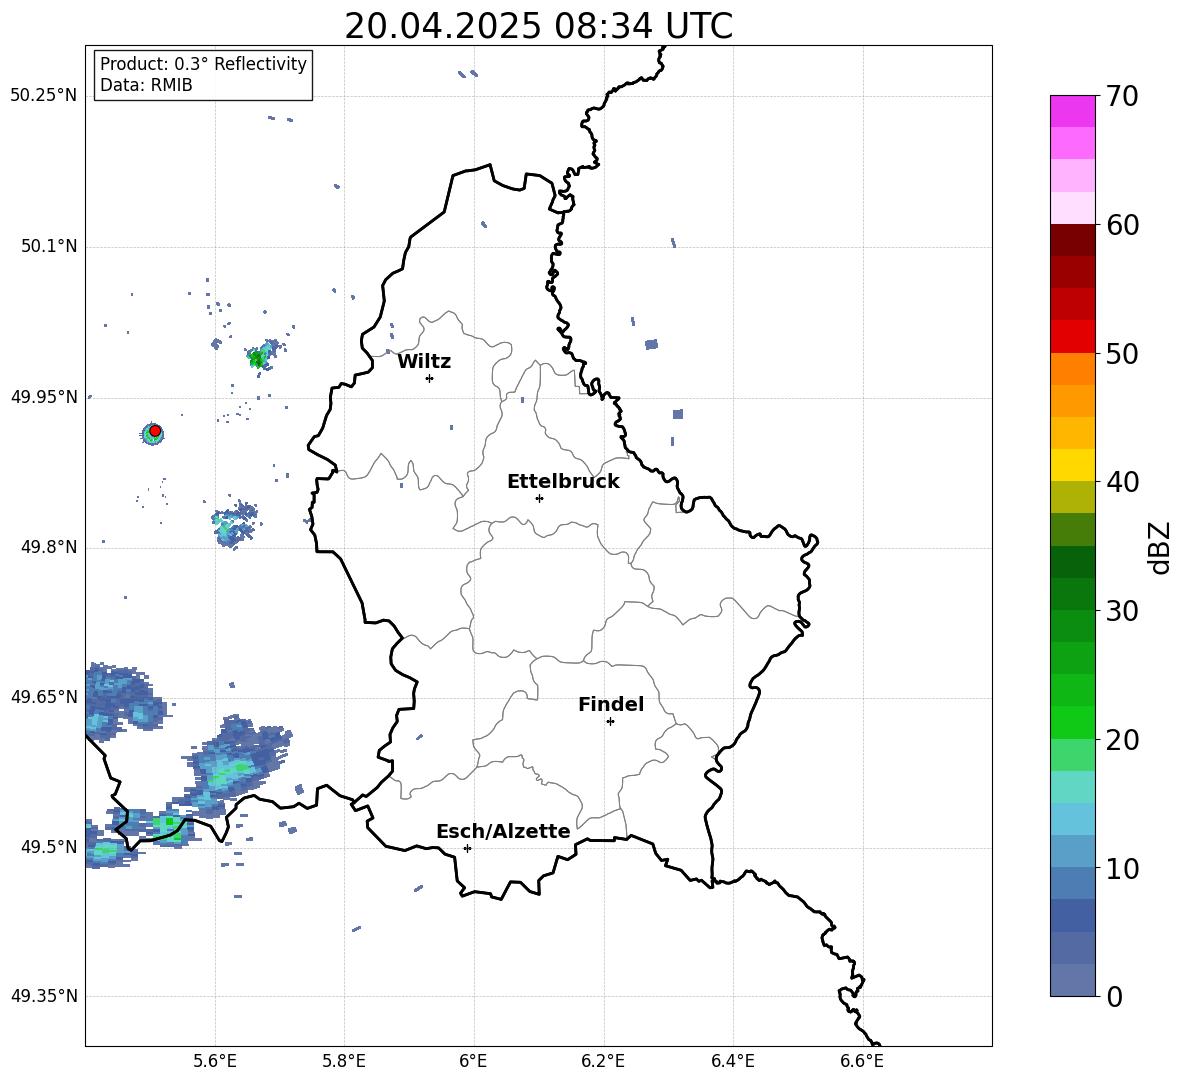Click the colorbar tick label 30

1122,611
